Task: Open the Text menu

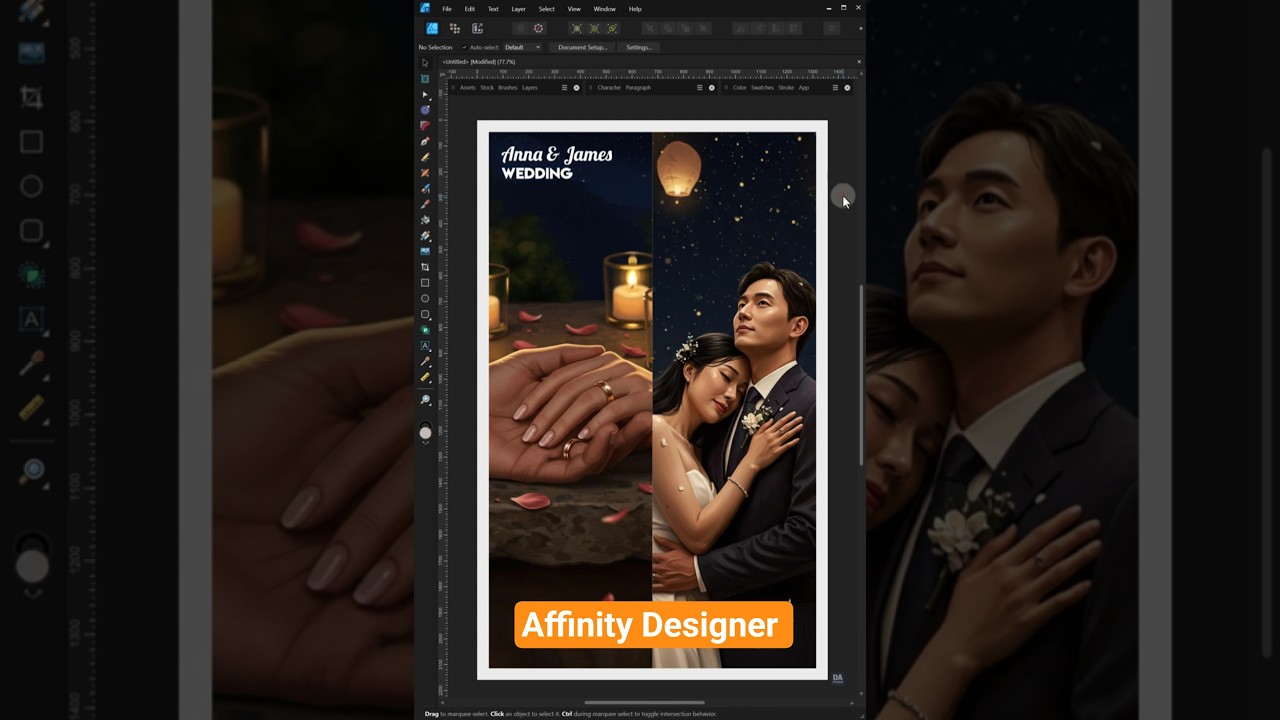Action: [x=493, y=9]
